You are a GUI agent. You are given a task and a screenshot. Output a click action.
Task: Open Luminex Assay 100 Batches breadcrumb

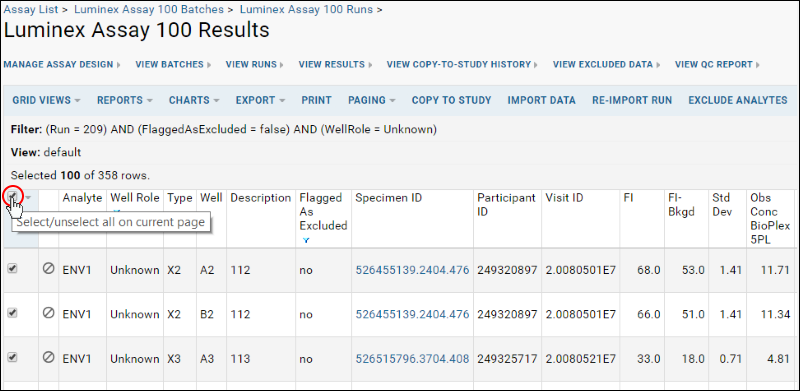pyautogui.click(x=149, y=9)
